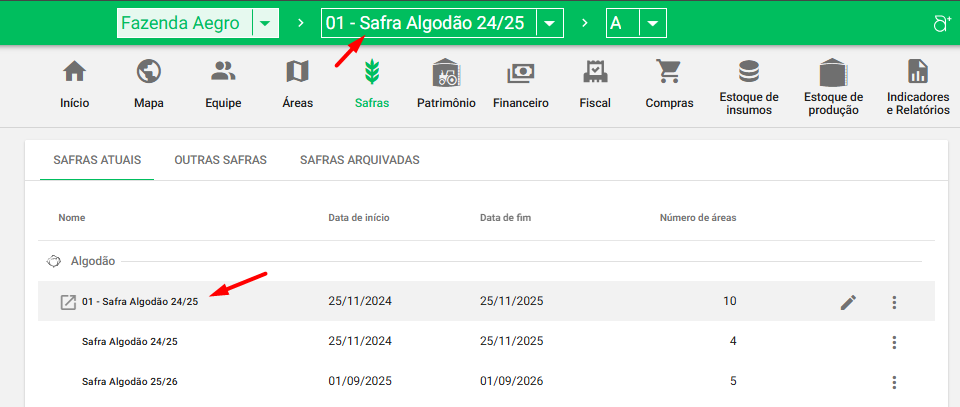Open Compras shopping cart icon
This screenshot has width=960, height=407.
[669, 73]
